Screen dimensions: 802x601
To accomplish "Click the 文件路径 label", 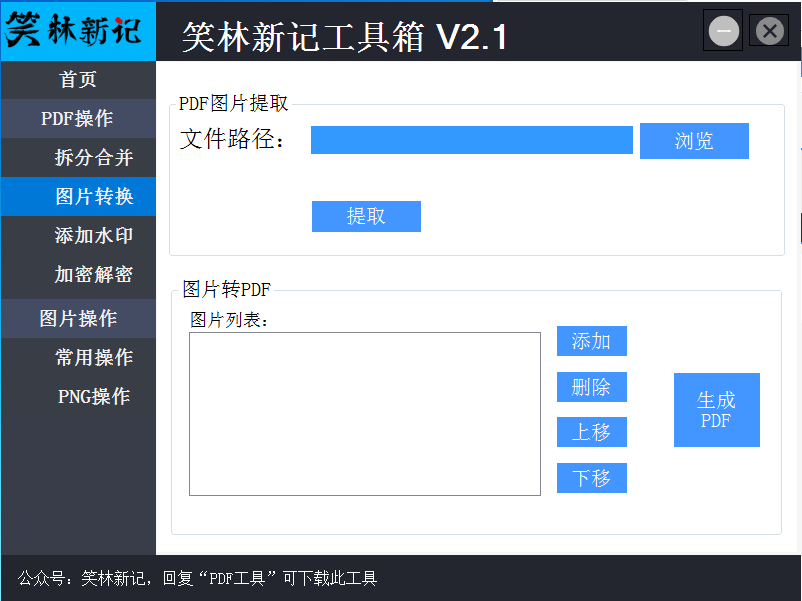I will (x=231, y=139).
